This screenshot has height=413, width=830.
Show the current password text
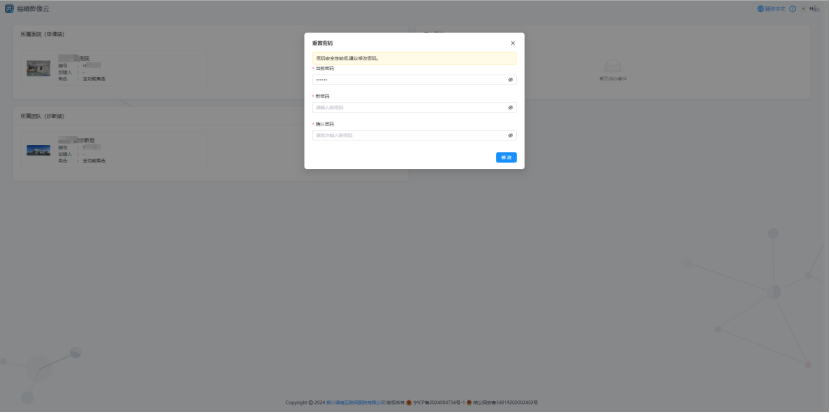click(510, 79)
